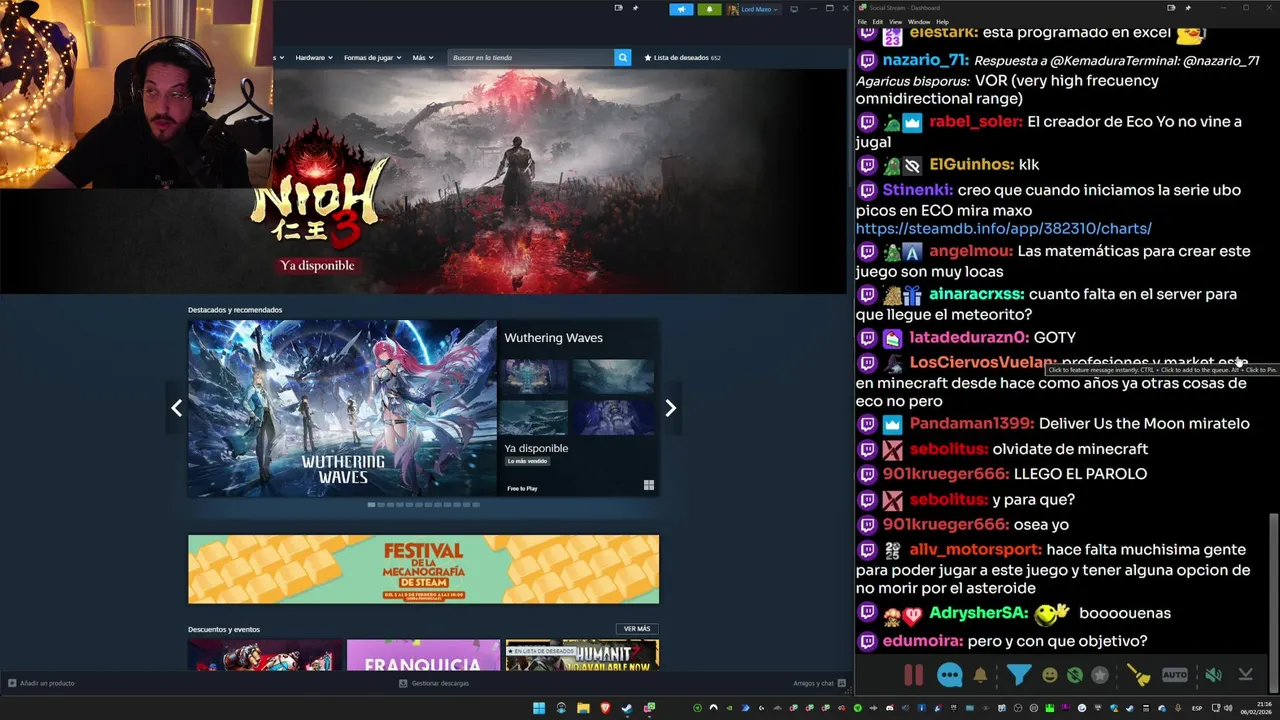This screenshot has width=1280, height=720.
Task: Open Help menu in Social Stream
Action: tap(942, 21)
